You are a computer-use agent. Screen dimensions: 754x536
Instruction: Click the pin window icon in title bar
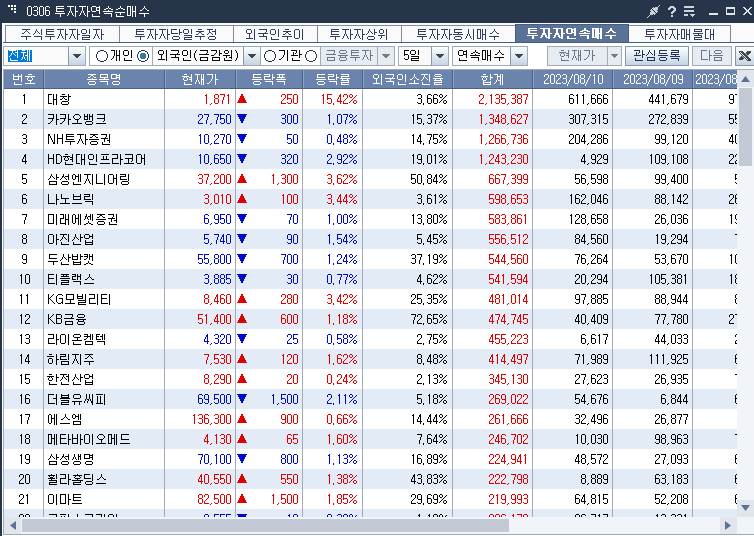click(x=653, y=11)
